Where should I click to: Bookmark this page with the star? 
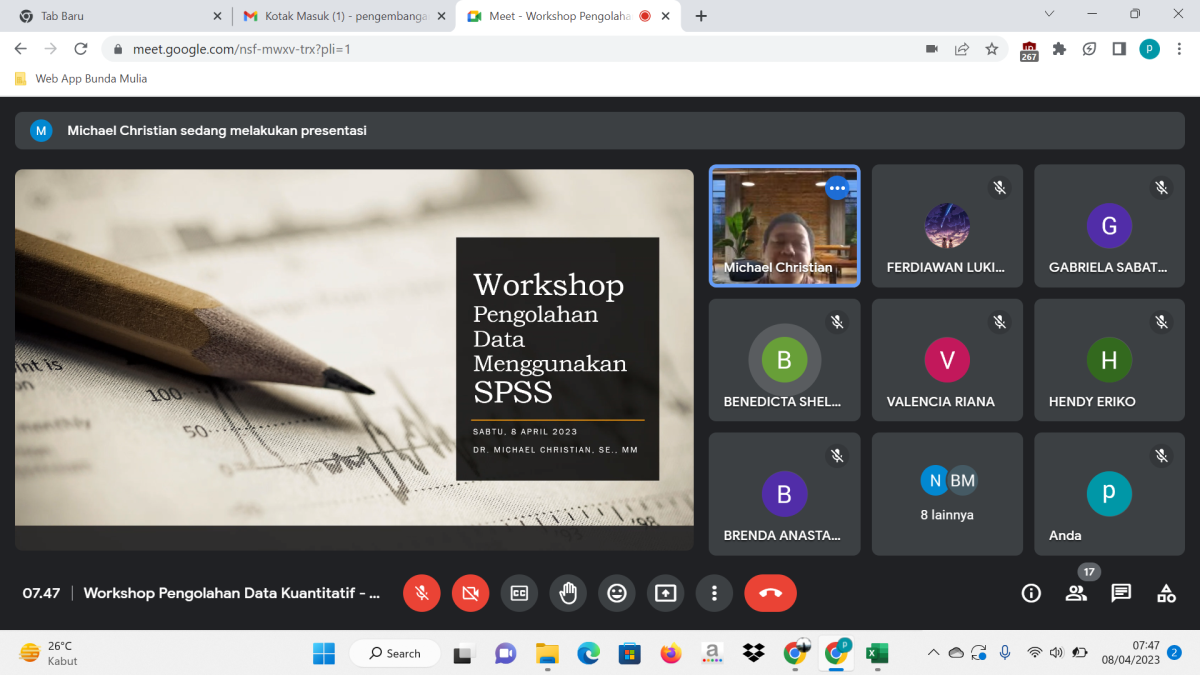coord(992,49)
